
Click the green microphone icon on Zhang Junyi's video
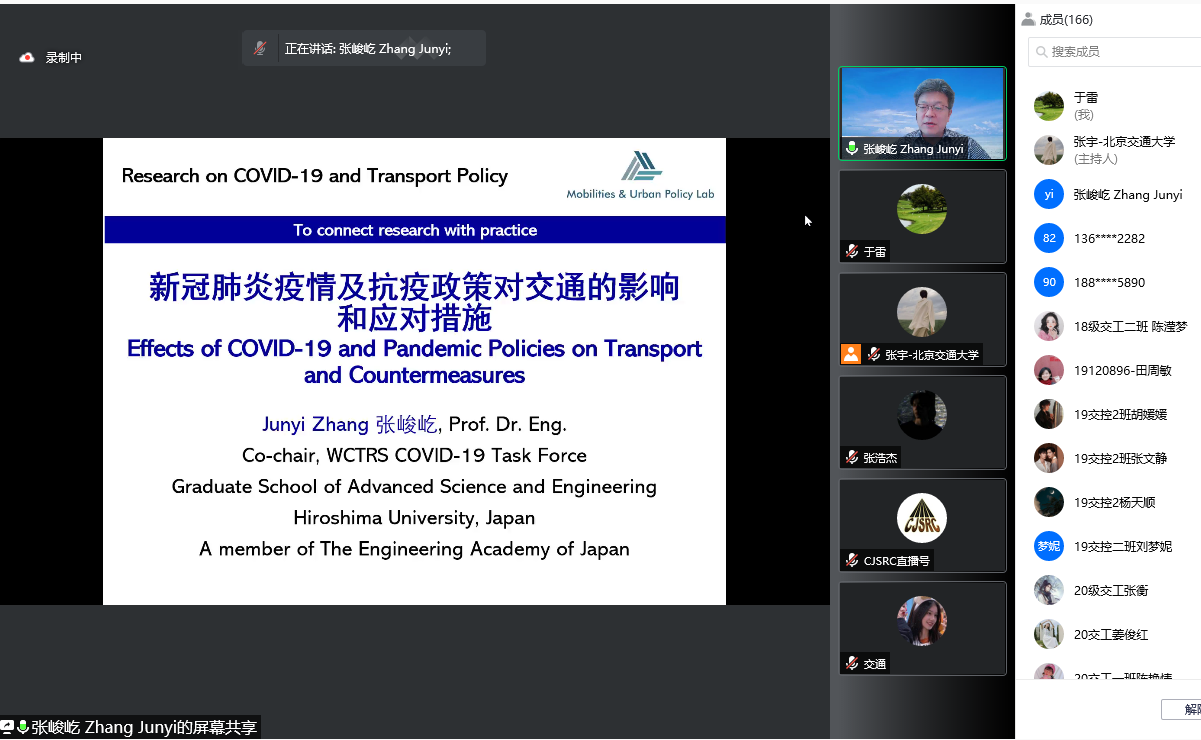tap(851, 149)
